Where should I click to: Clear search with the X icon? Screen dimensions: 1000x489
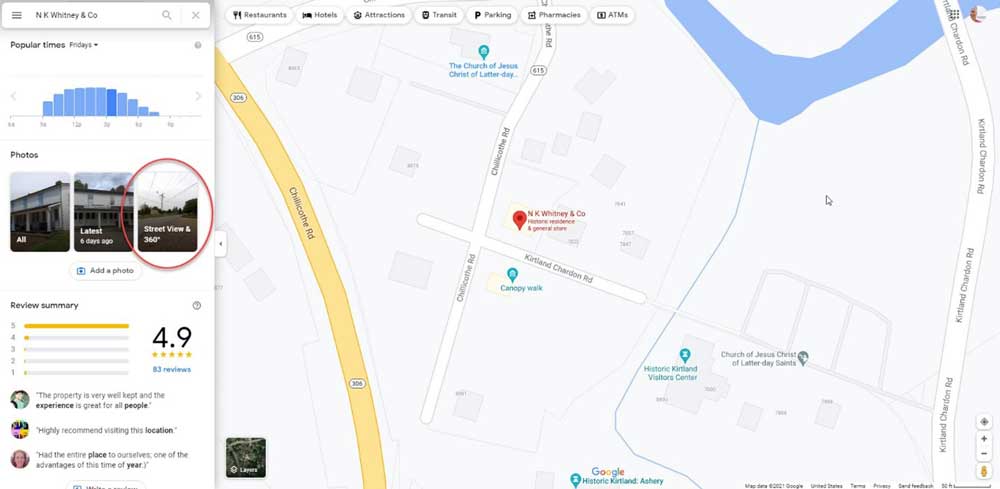coord(196,15)
